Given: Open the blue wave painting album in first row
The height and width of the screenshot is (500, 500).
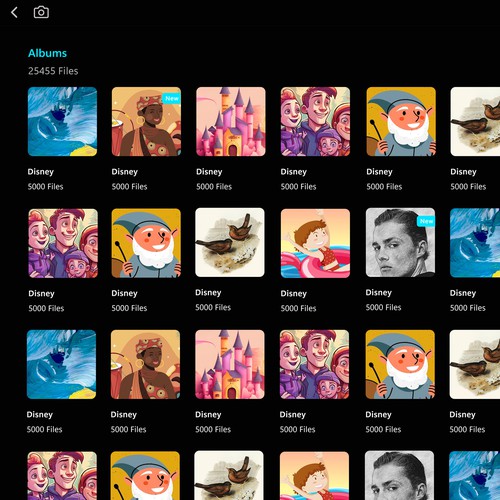Looking at the screenshot, I should coord(62,122).
